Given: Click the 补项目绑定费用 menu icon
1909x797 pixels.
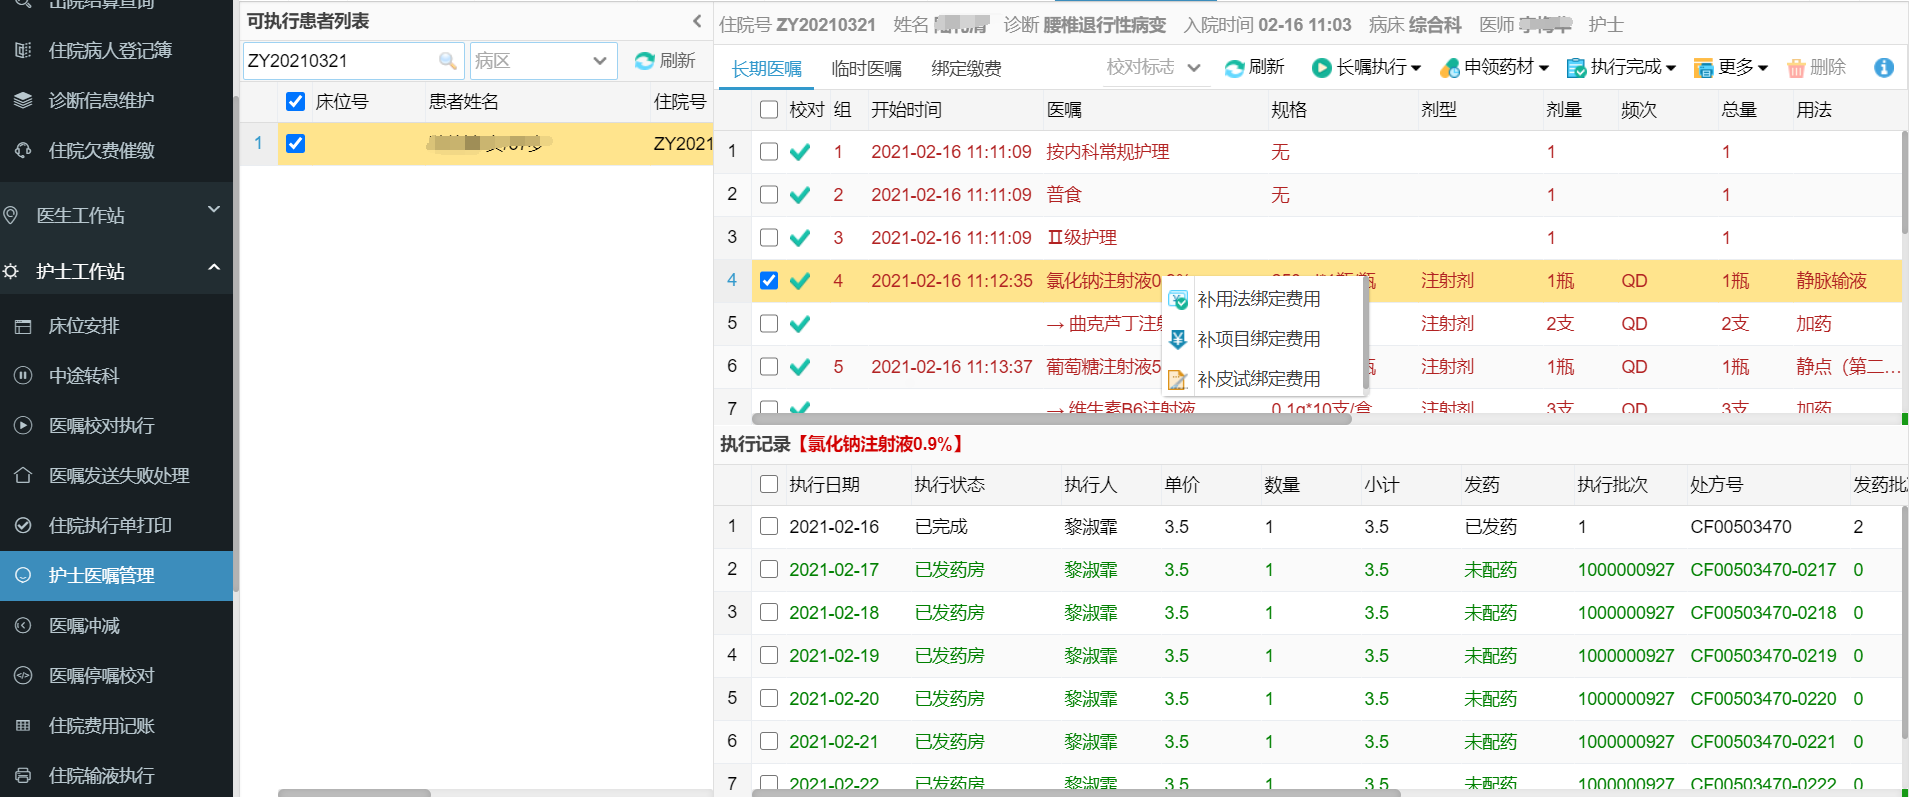Looking at the screenshot, I should (1179, 340).
